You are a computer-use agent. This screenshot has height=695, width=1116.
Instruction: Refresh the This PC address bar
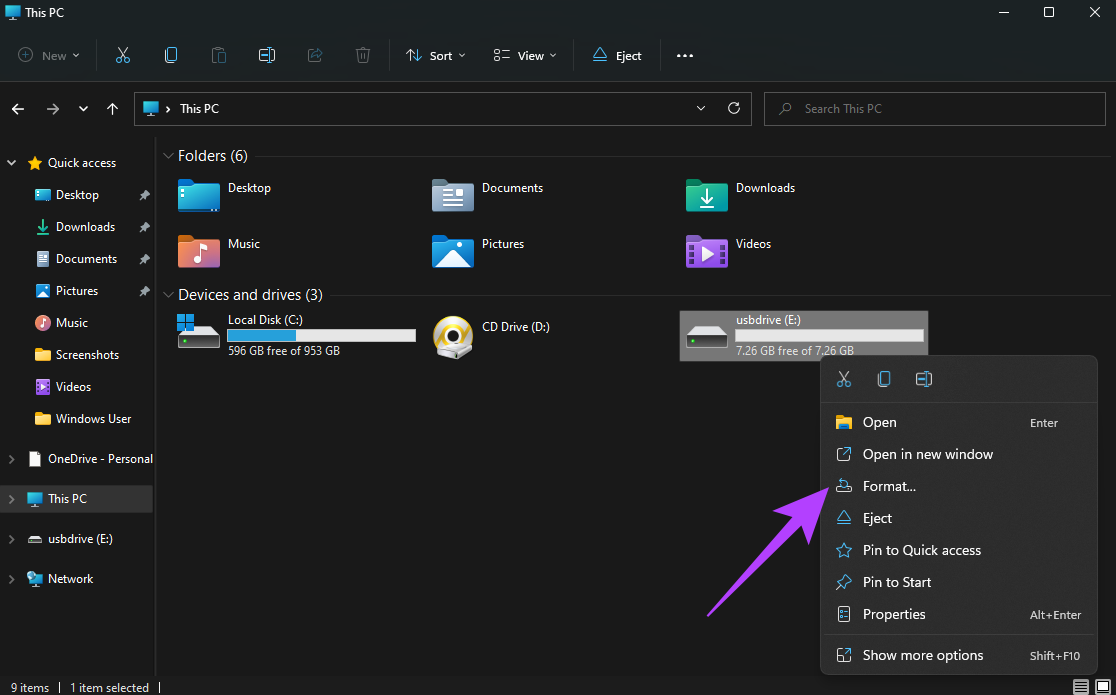click(x=734, y=108)
